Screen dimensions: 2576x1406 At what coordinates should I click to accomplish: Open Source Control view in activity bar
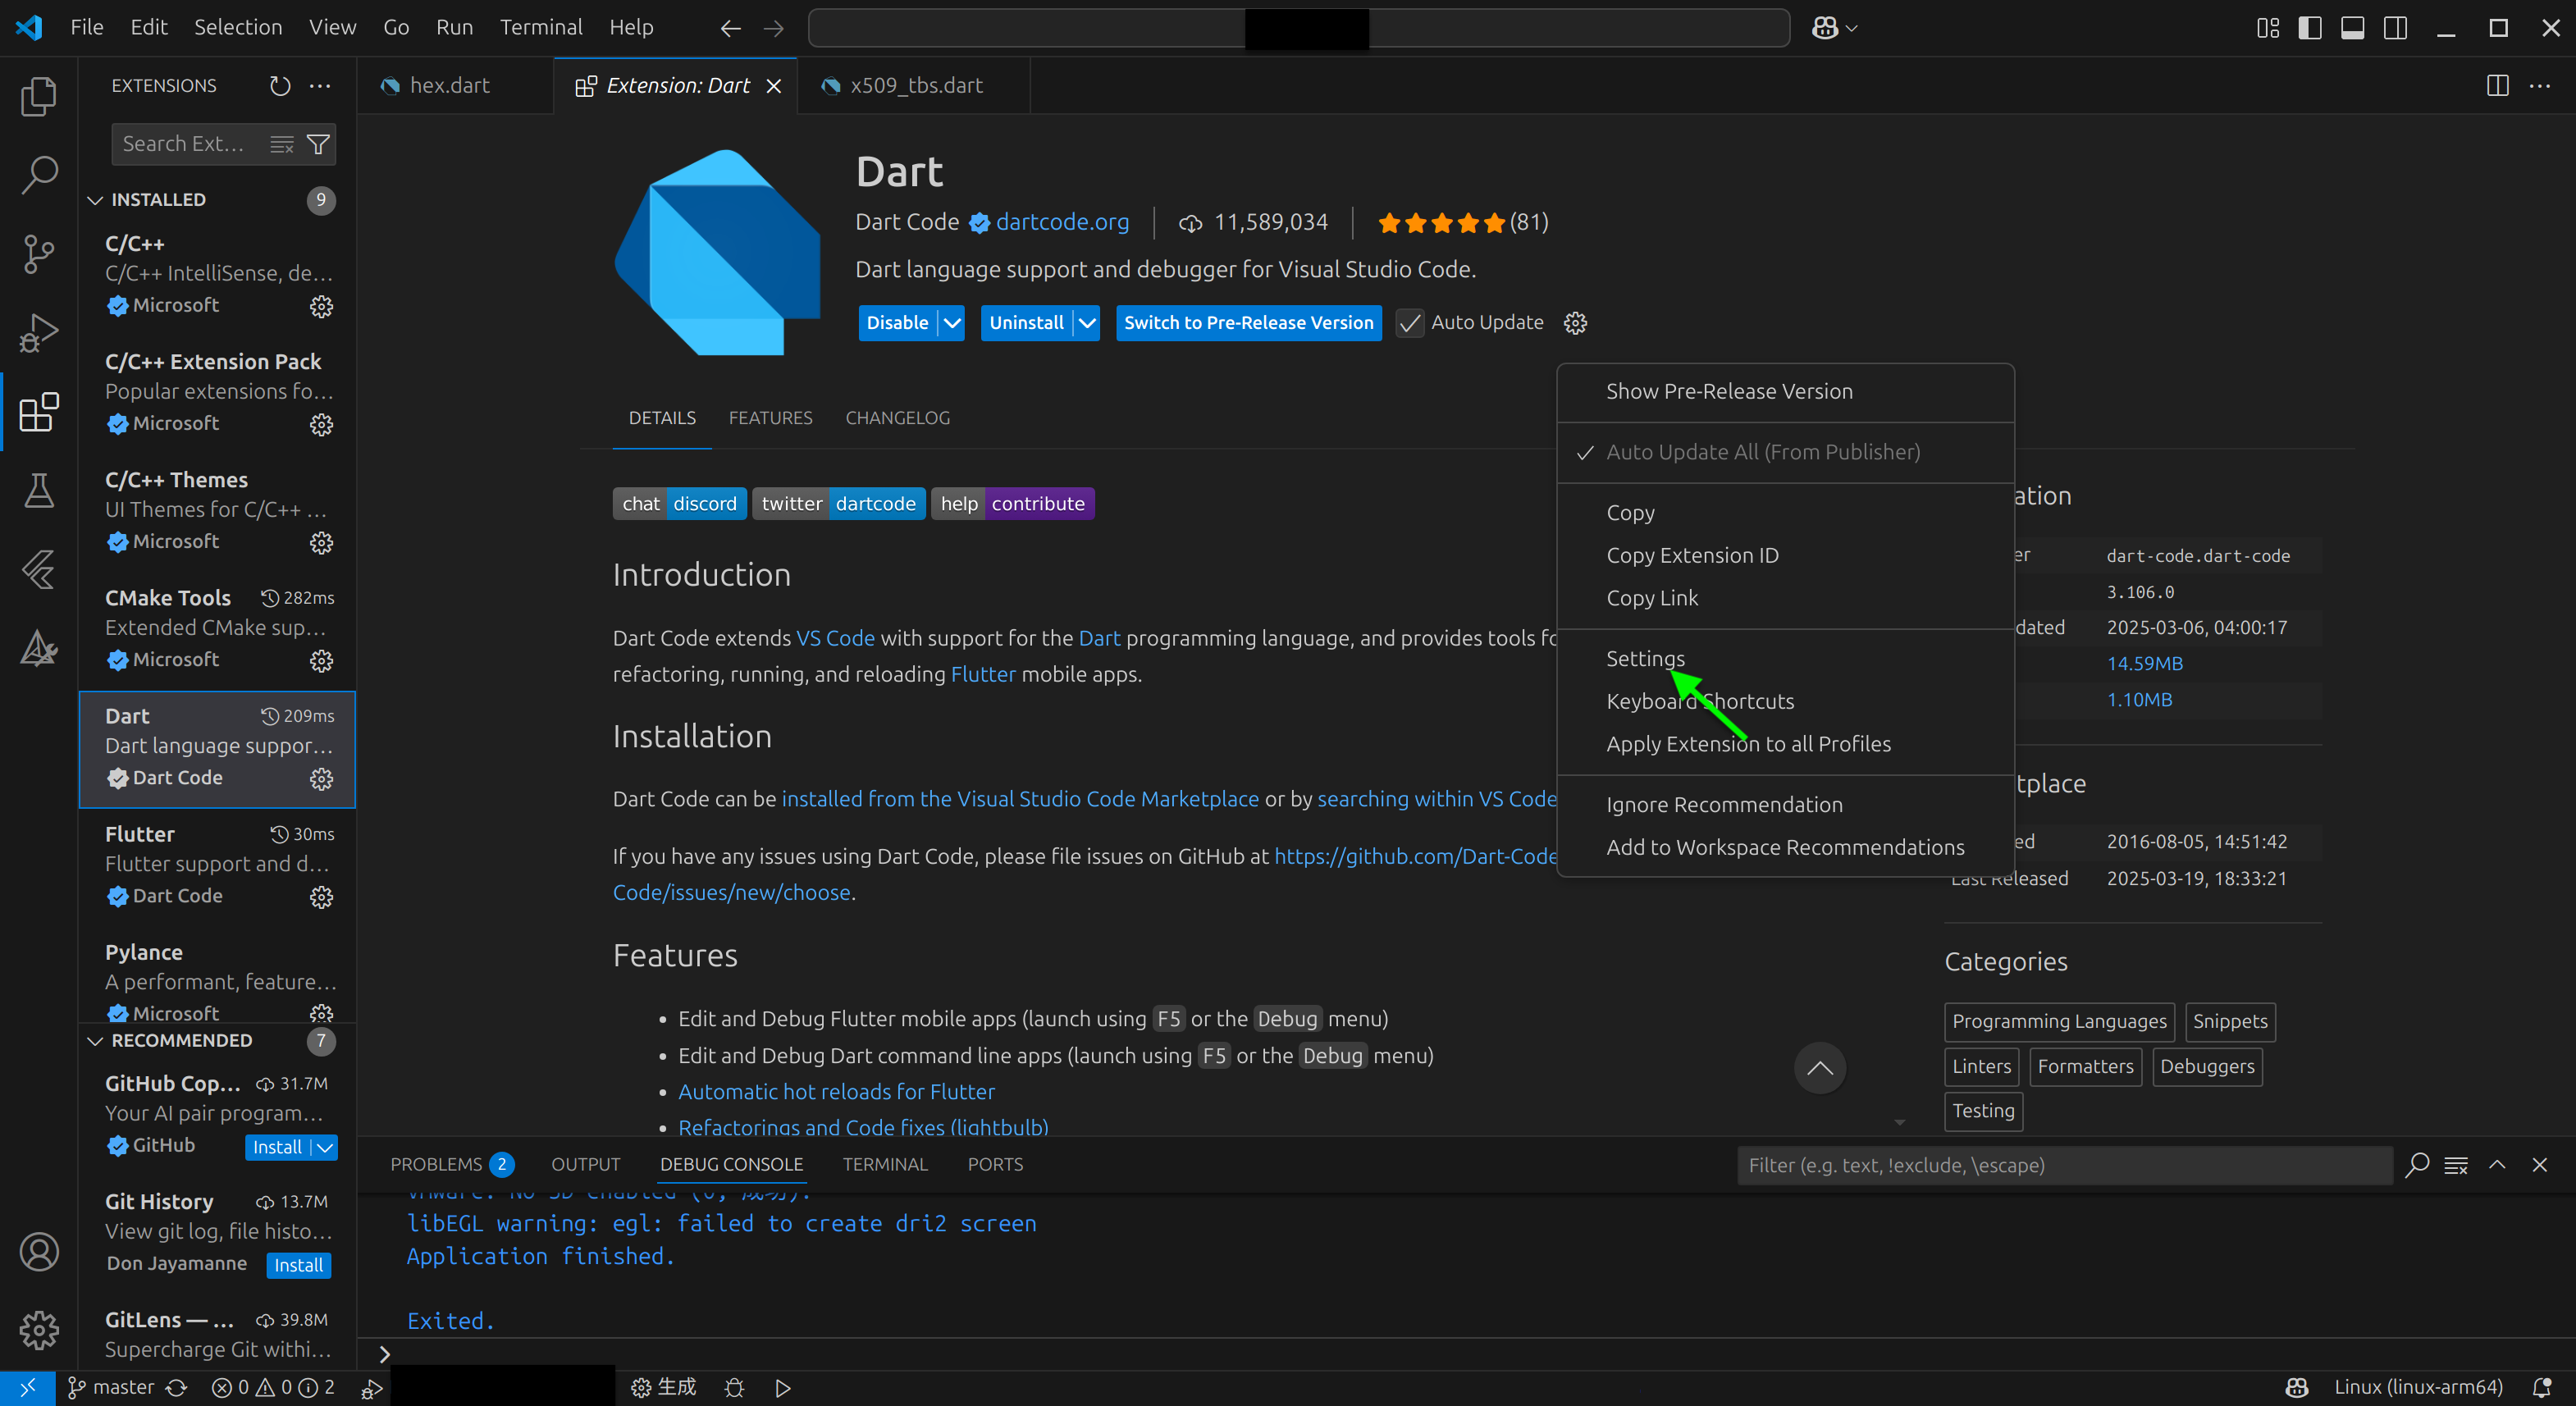[39, 253]
